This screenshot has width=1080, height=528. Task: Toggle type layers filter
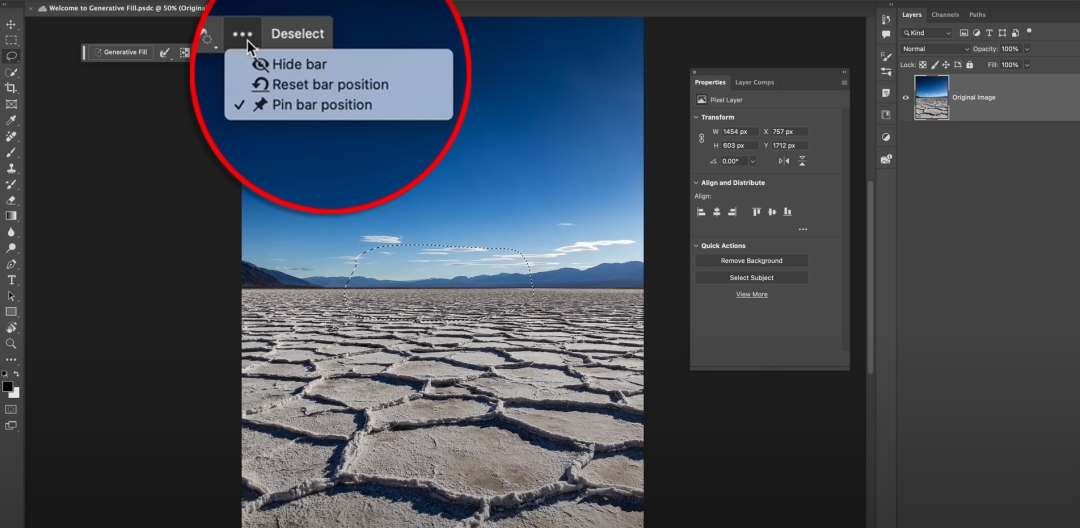click(x=990, y=33)
